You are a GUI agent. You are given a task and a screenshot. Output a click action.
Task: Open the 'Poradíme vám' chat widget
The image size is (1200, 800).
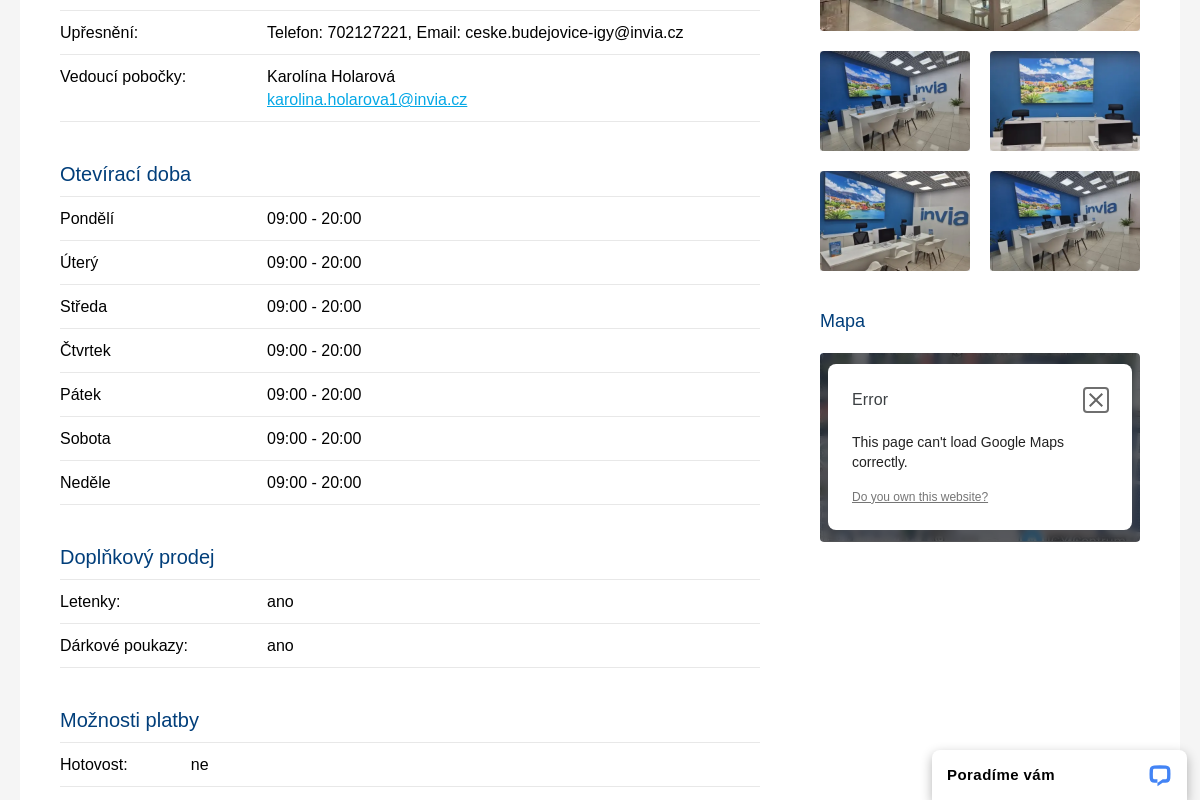(x=1059, y=775)
